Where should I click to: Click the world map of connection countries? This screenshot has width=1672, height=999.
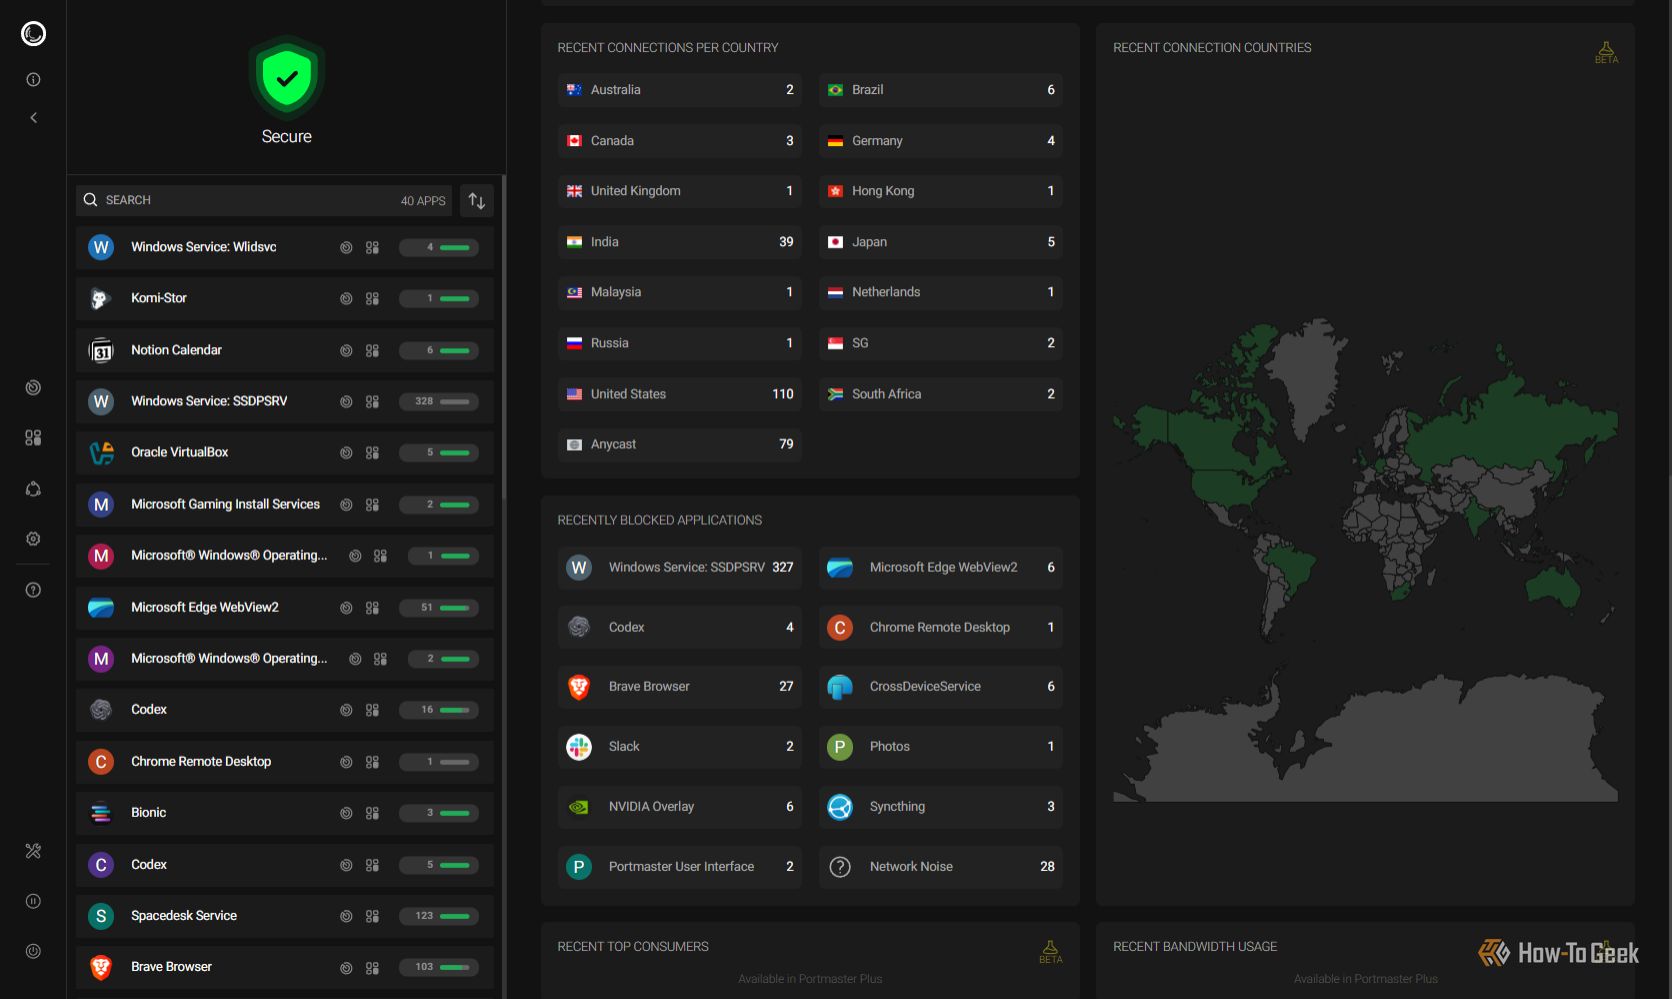click(x=1366, y=560)
